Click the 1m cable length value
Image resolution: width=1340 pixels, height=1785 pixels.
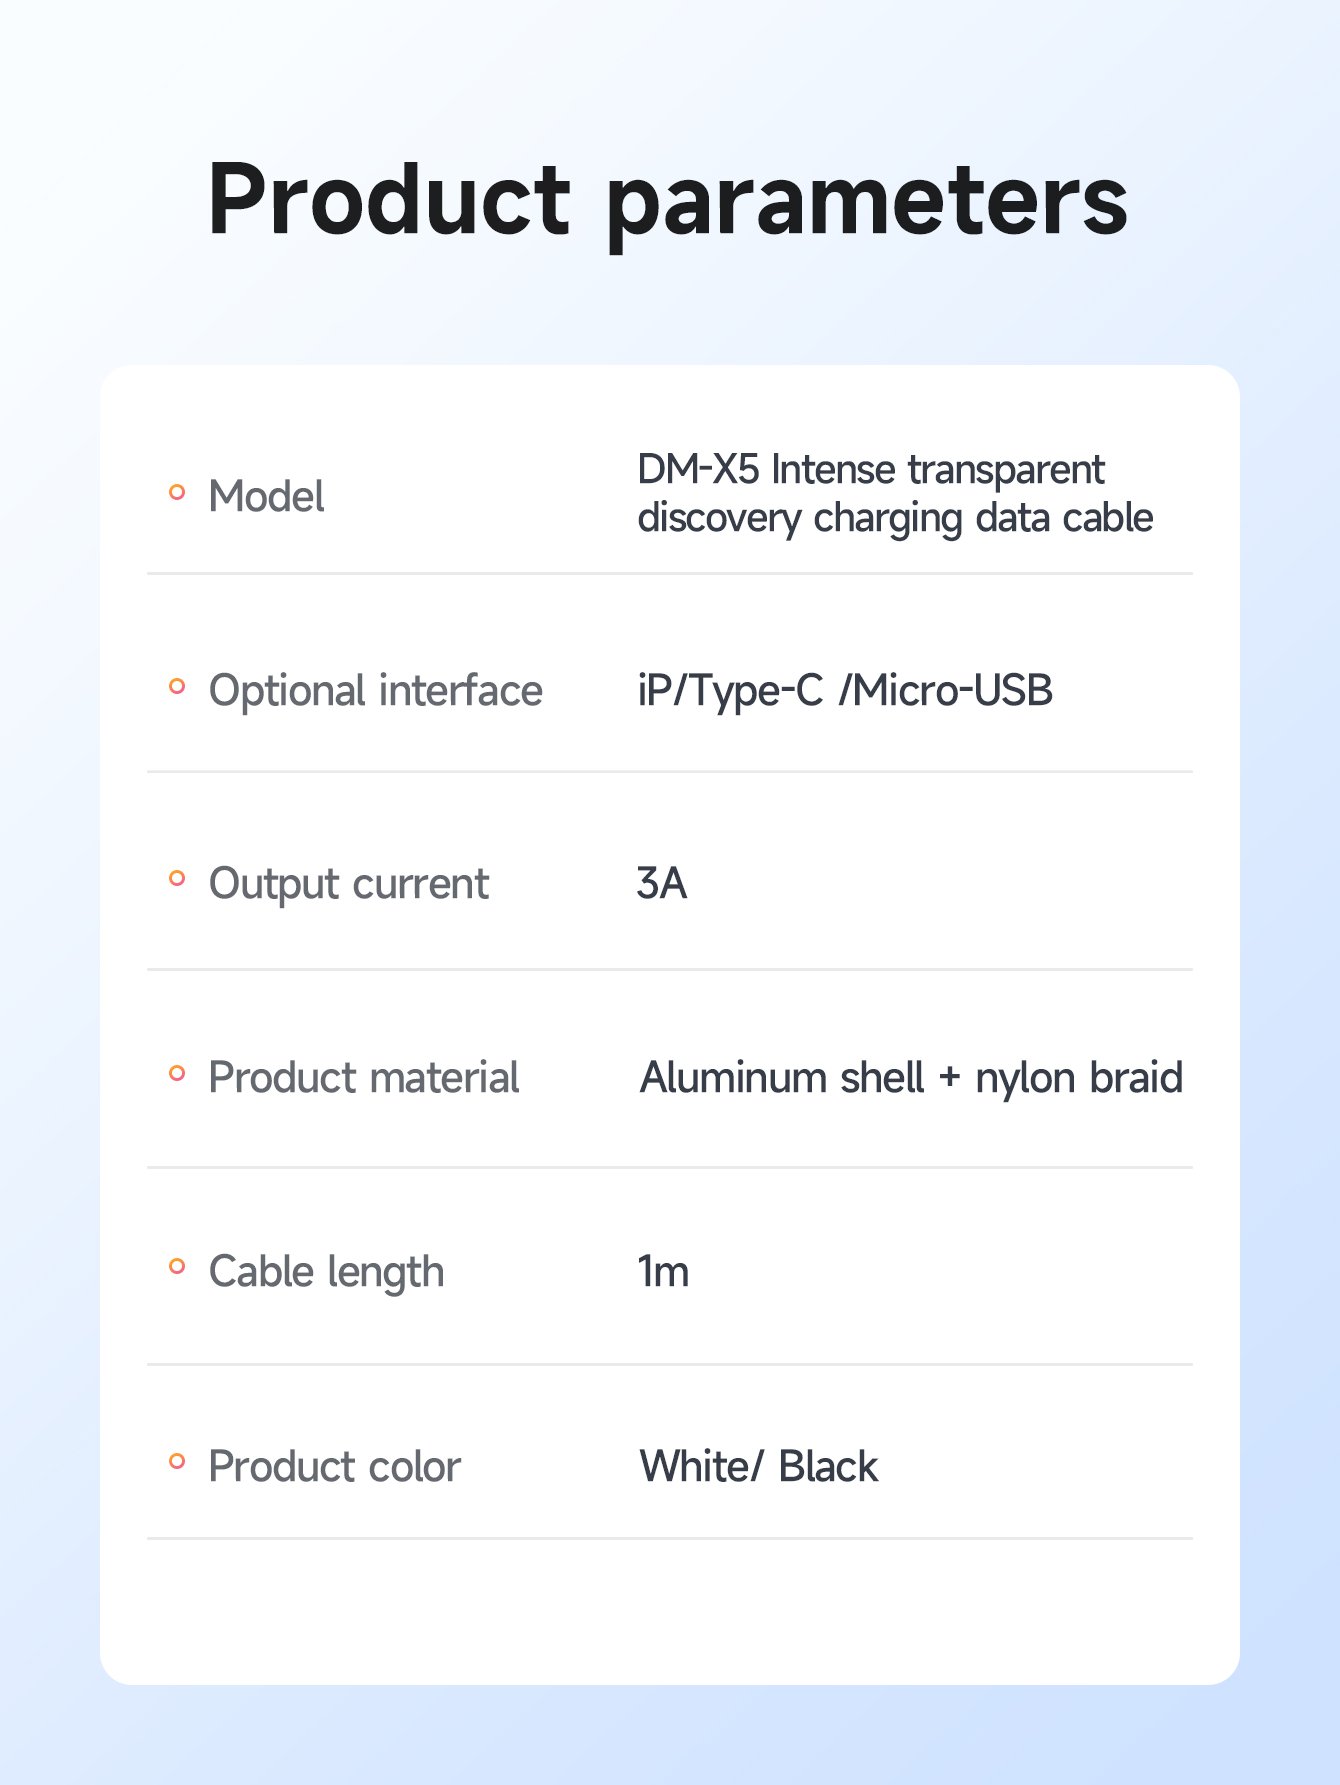pyautogui.click(x=664, y=1272)
